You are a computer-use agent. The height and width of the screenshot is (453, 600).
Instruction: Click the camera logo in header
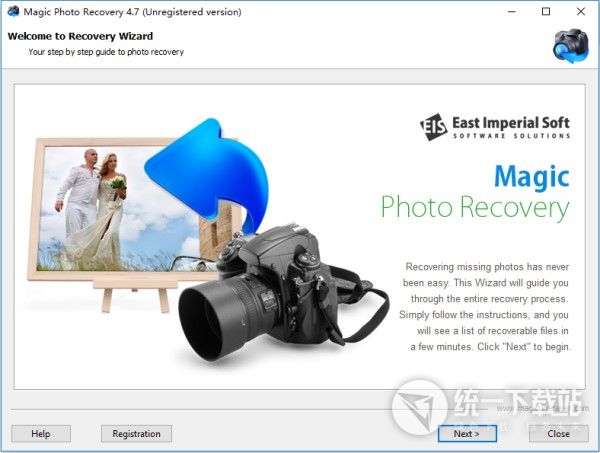(571, 46)
